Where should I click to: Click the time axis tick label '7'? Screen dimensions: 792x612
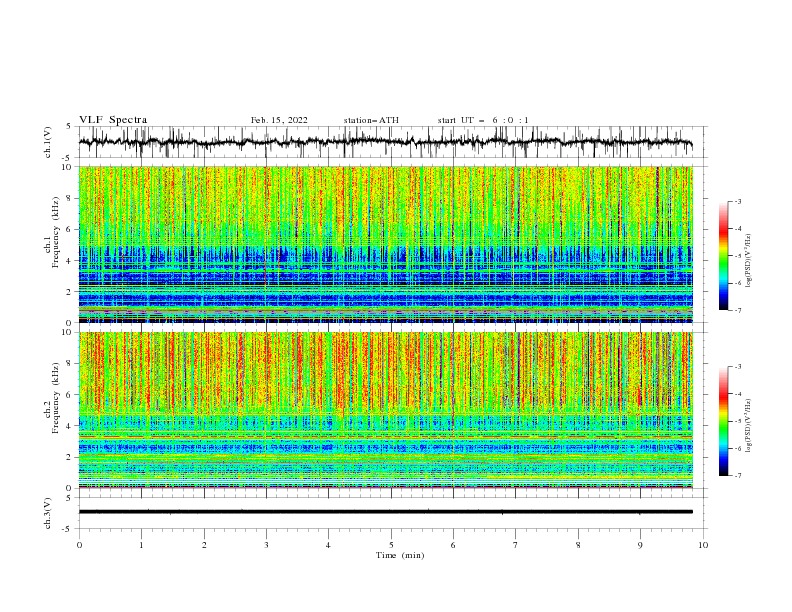(516, 545)
